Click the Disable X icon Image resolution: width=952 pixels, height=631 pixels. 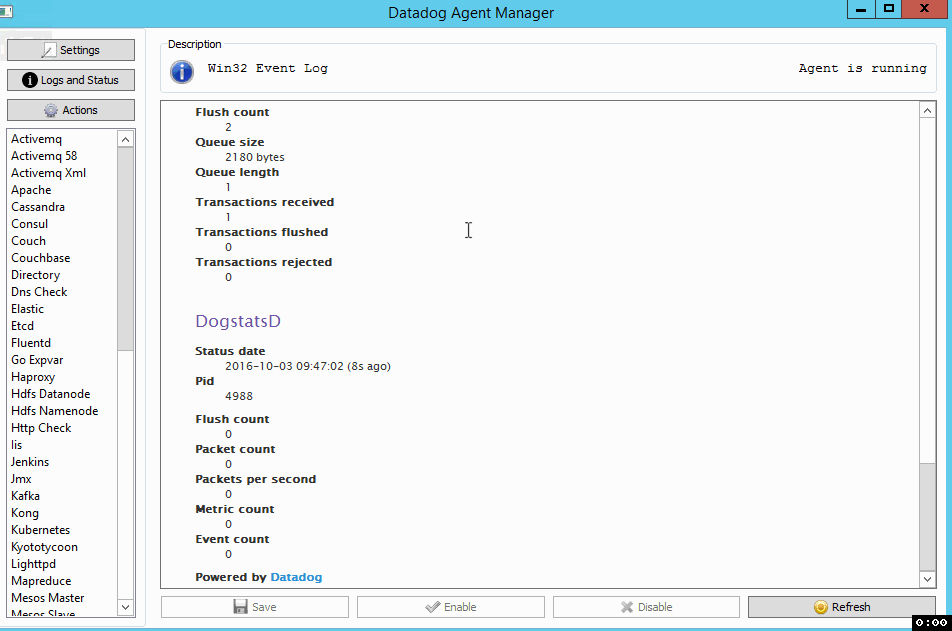[x=629, y=606]
